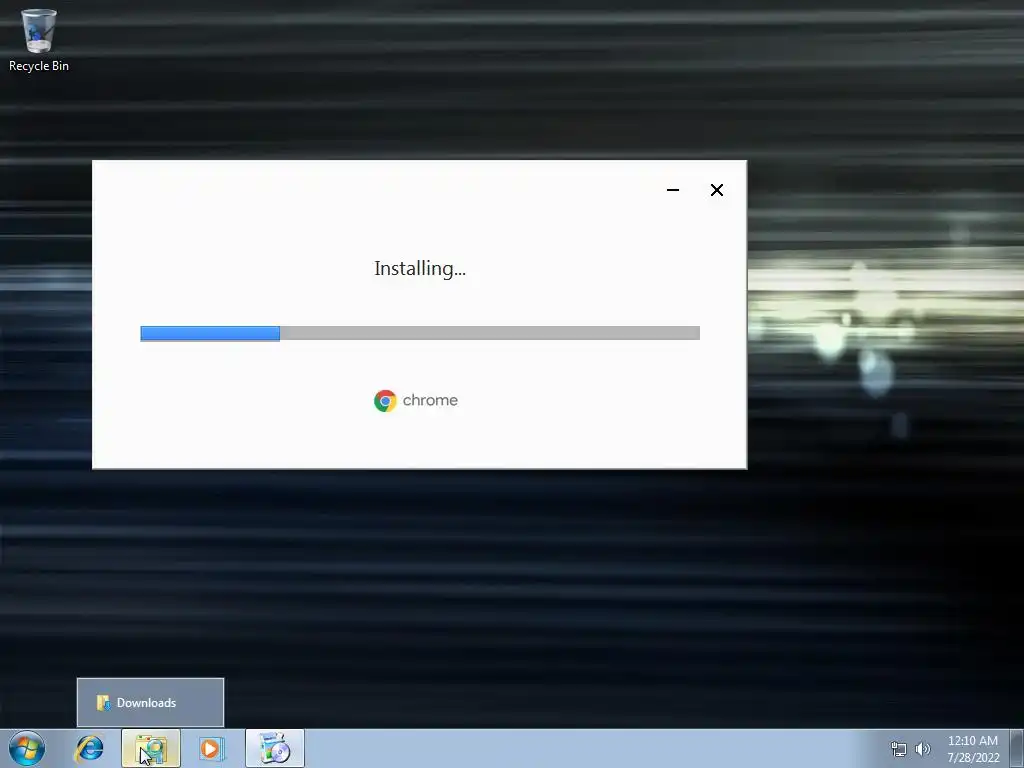Close the Chrome installer window
The image size is (1024, 768).
click(x=716, y=190)
